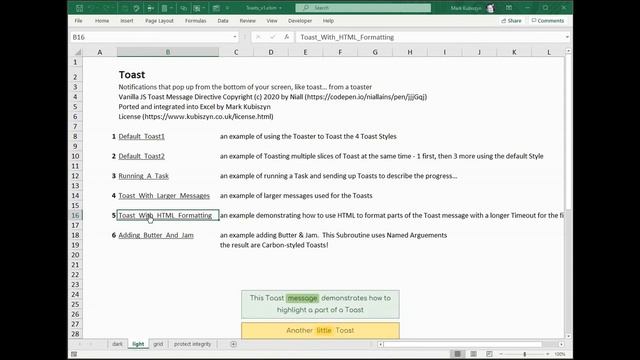The width and height of the screenshot is (640, 360).
Task: Open the user account avatar picture
Action: (x=491, y=8)
